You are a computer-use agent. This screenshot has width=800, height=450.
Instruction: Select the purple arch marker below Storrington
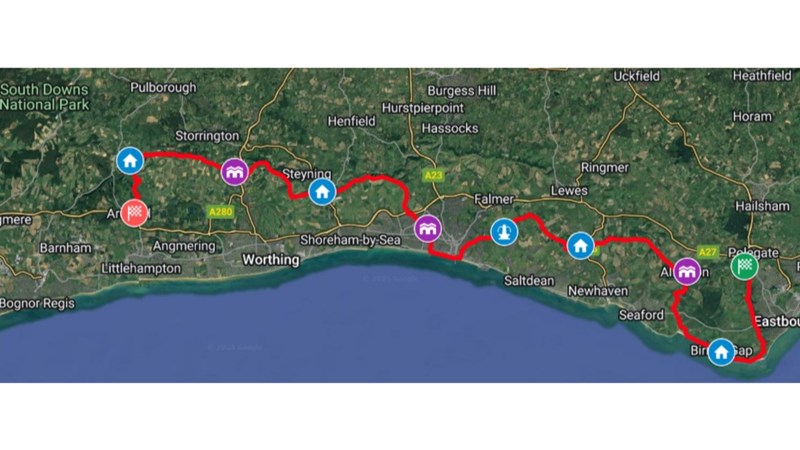click(235, 172)
